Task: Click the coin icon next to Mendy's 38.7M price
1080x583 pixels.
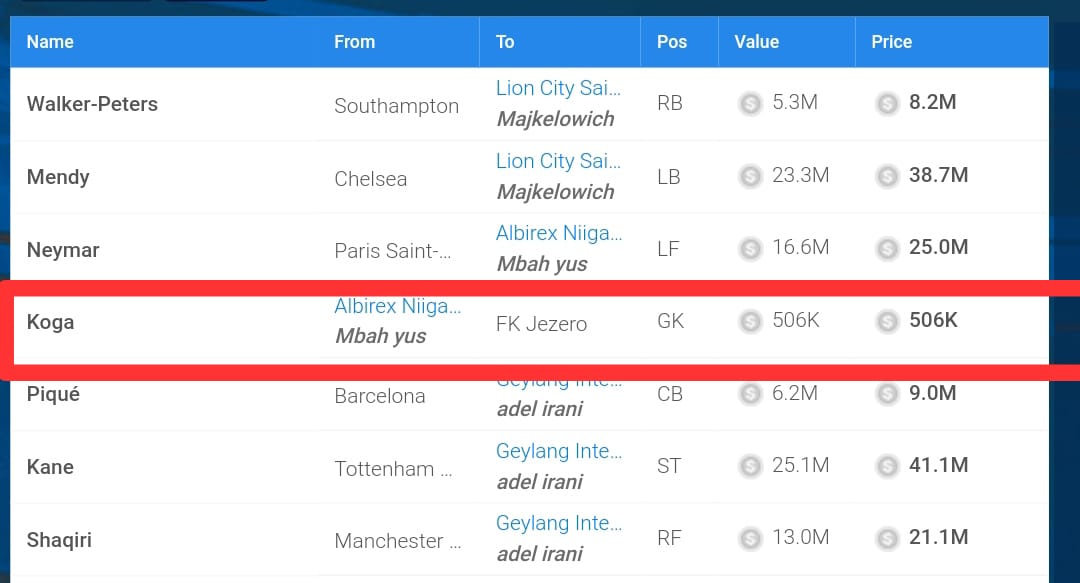Action: tap(887, 176)
